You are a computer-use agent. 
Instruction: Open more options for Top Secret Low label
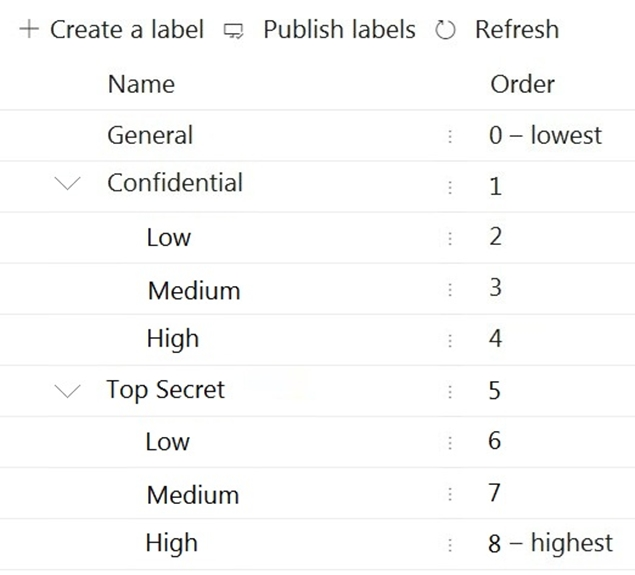450,442
